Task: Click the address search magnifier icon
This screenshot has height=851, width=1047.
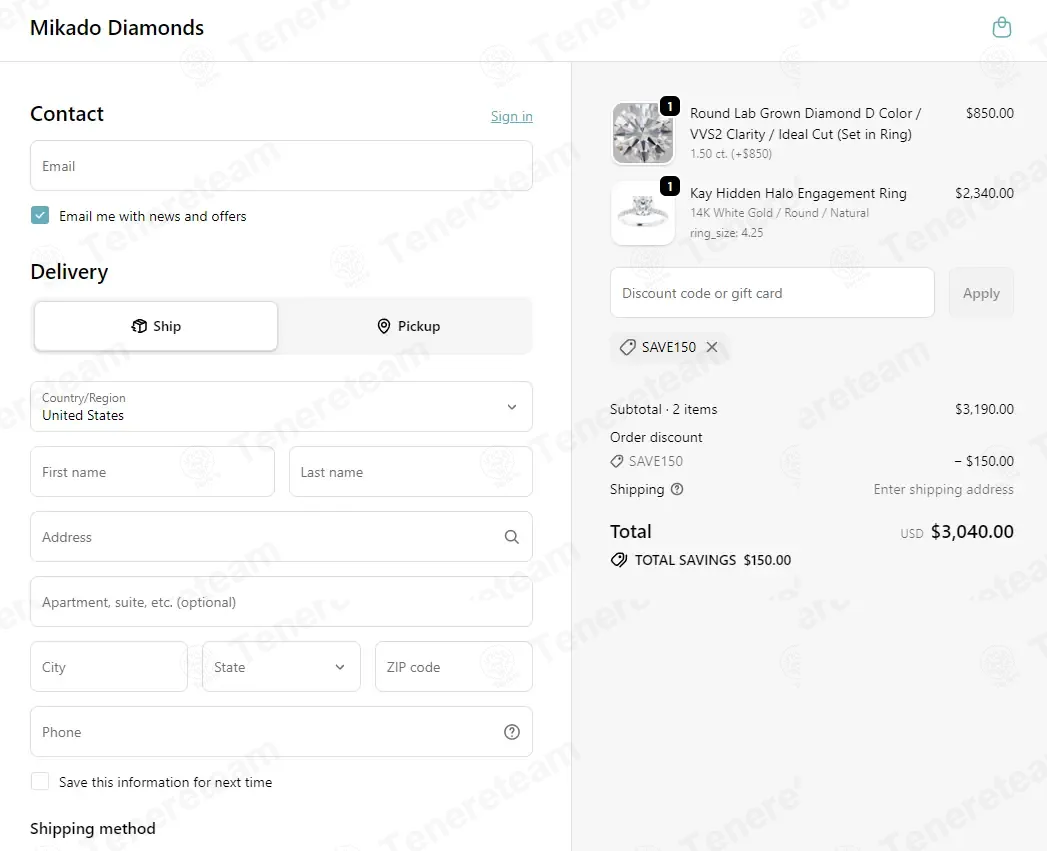Action: click(x=511, y=537)
